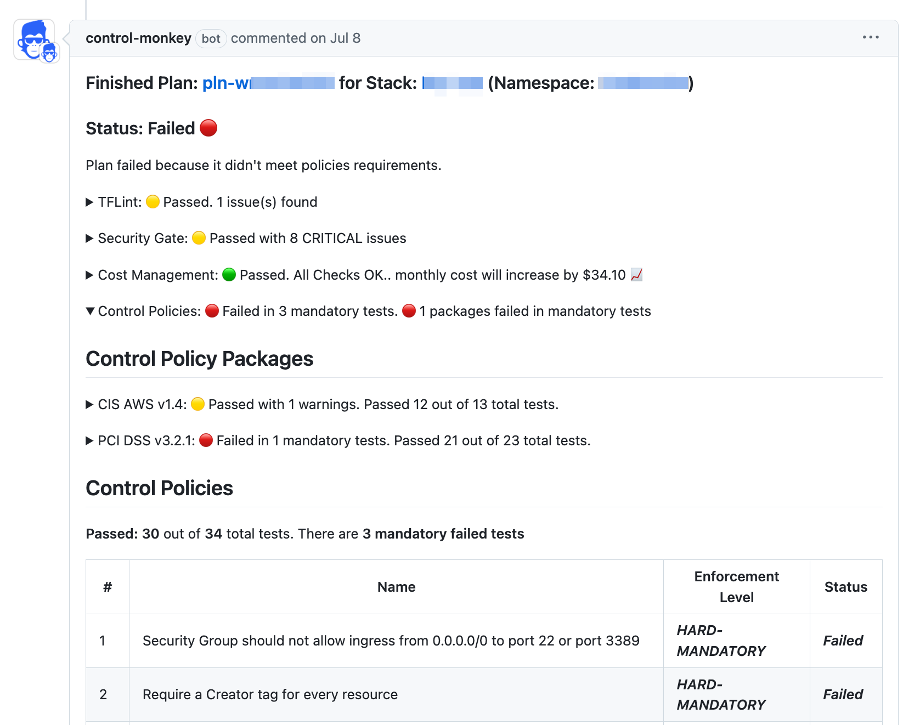Open the comment options ellipsis menu
The width and height of the screenshot is (904, 726).
[871, 37]
